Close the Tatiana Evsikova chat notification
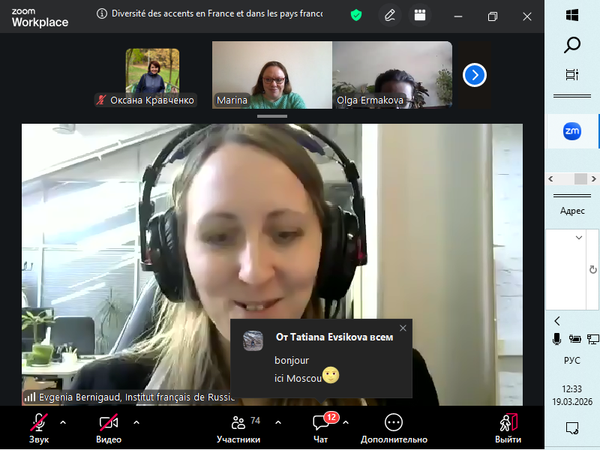The image size is (600, 450). tap(403, 328)
